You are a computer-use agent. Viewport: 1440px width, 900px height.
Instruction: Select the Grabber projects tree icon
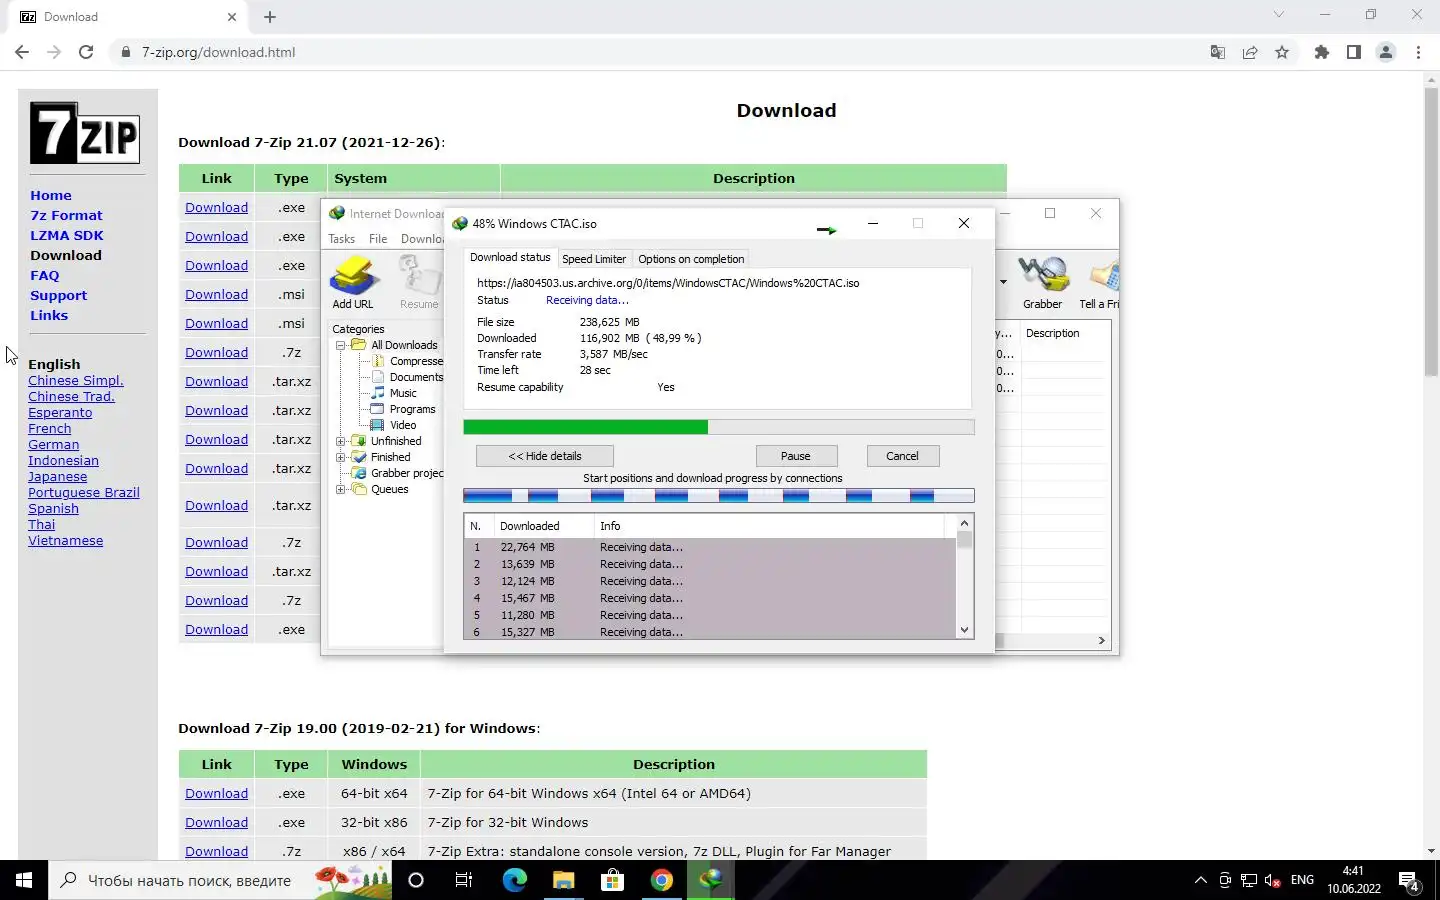(x=359, y=473)
